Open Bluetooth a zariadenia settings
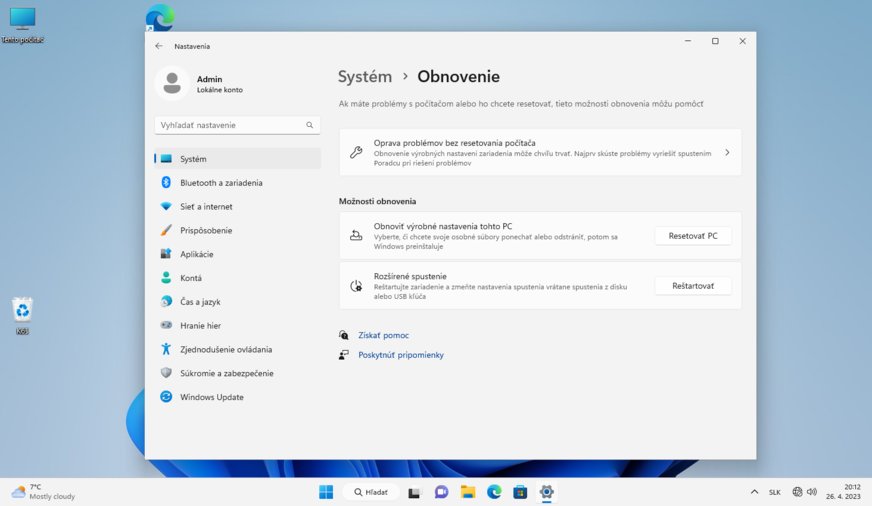 click(x=221, y=183)
